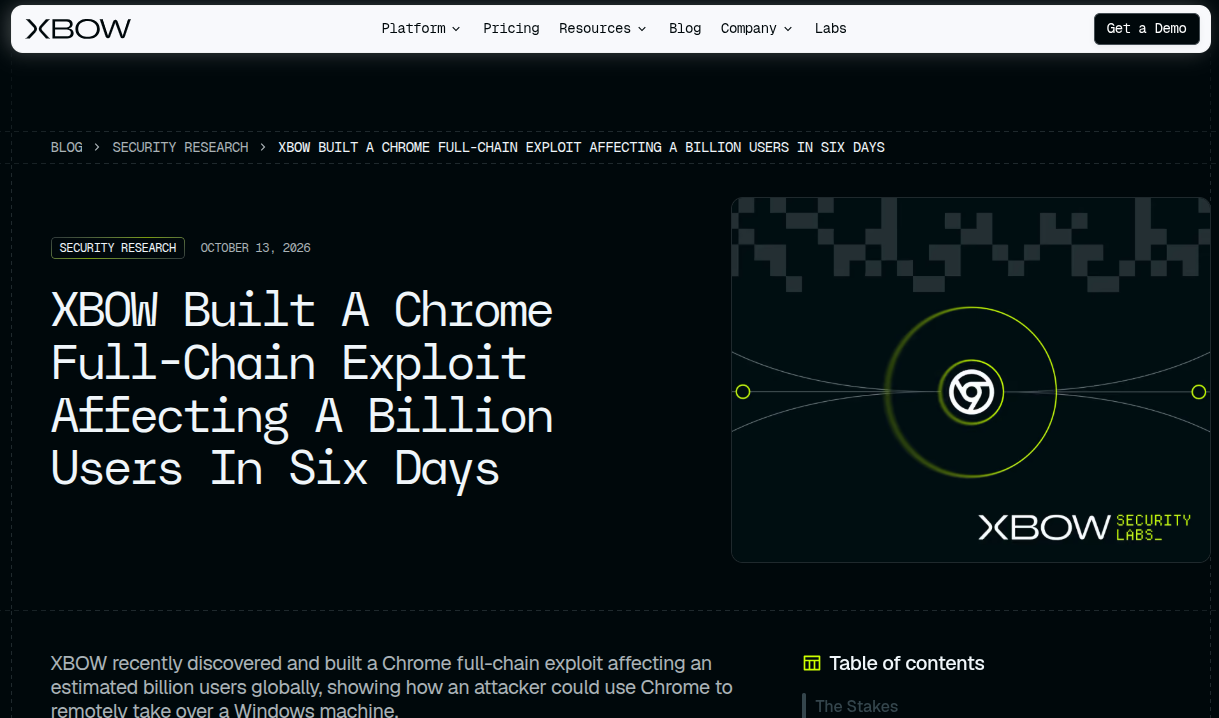
Task: Jump to The Stakes section
Action: pos(856,706)
